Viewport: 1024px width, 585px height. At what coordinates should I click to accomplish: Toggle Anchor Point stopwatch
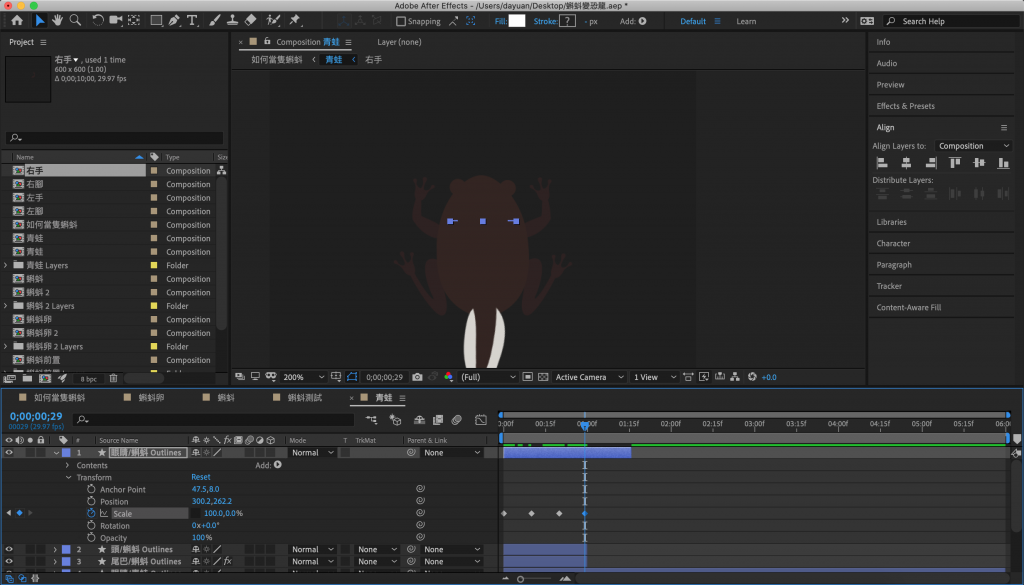(91, 489)
